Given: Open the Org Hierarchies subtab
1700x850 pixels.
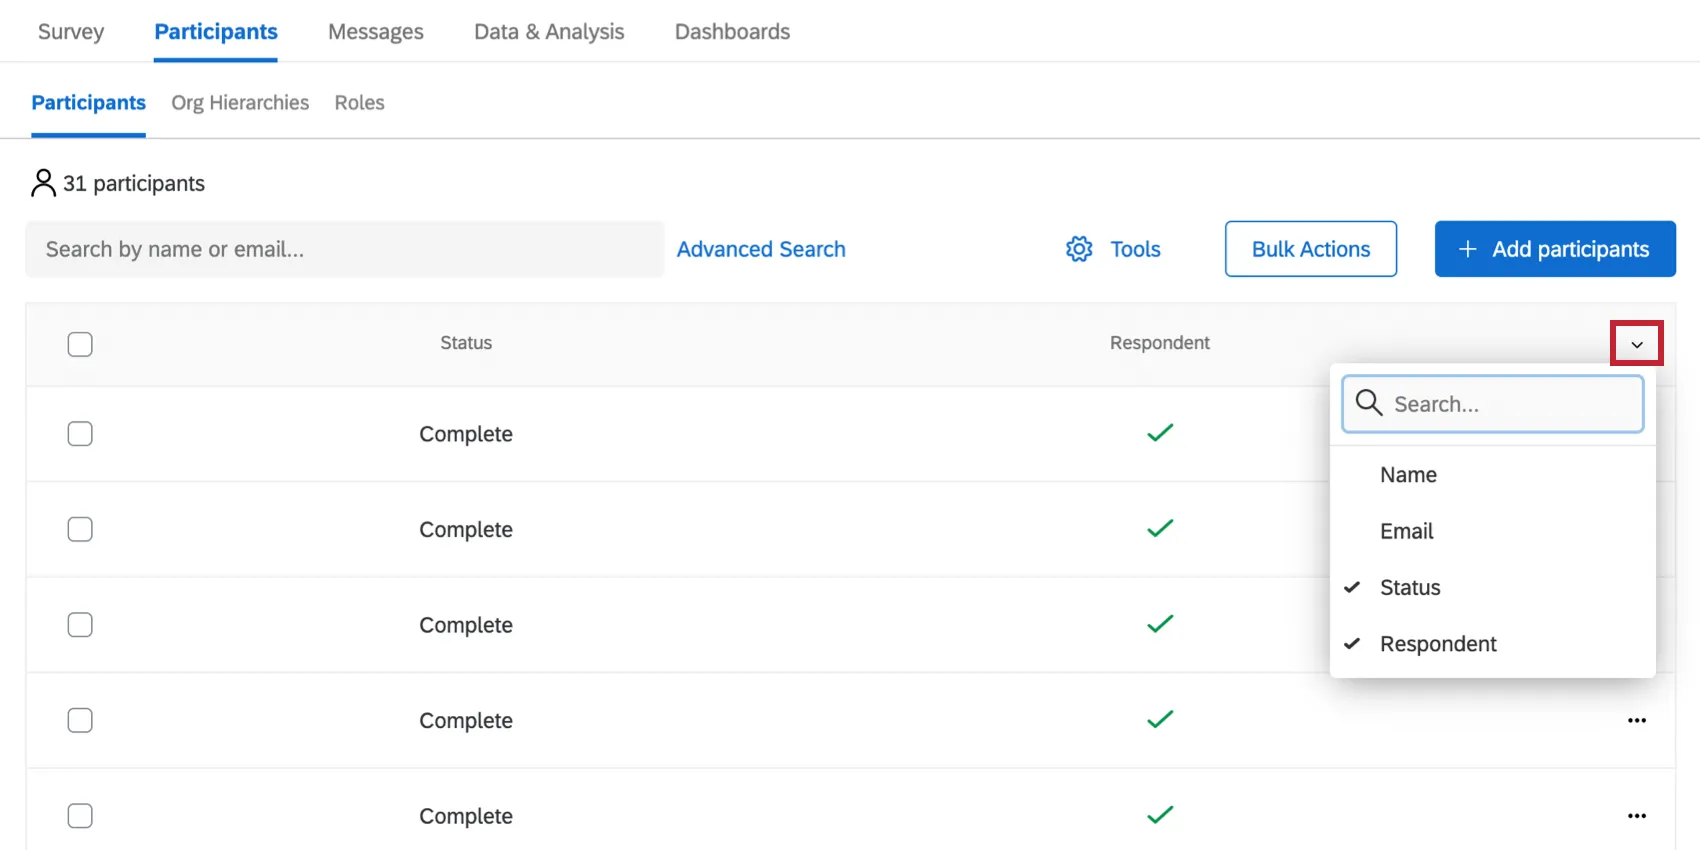Looking at the screenshot, I should (240, 103).
